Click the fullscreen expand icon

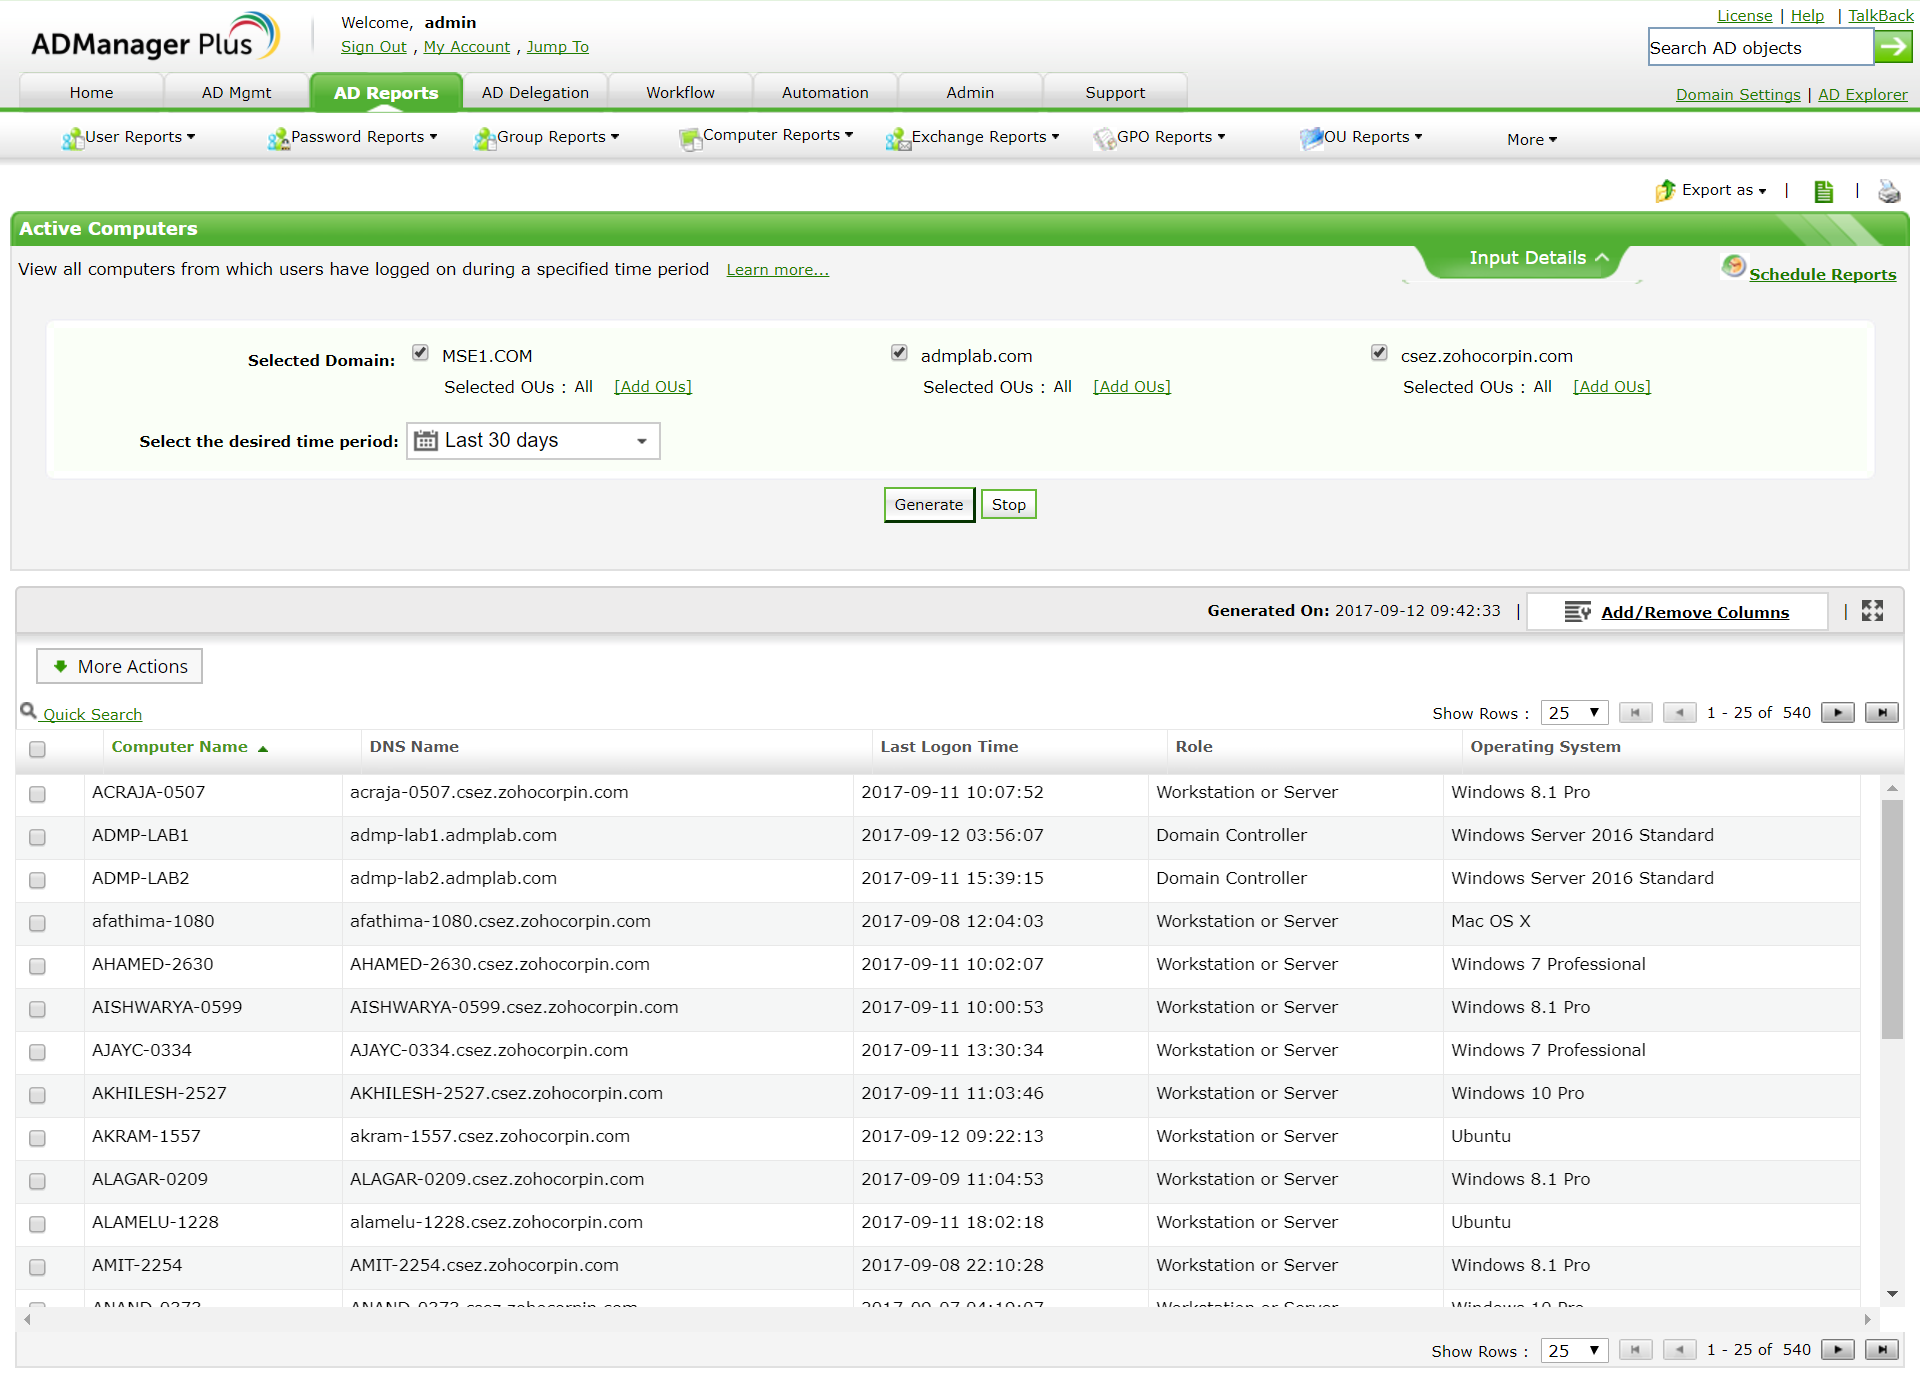[x=1872, y=611]
